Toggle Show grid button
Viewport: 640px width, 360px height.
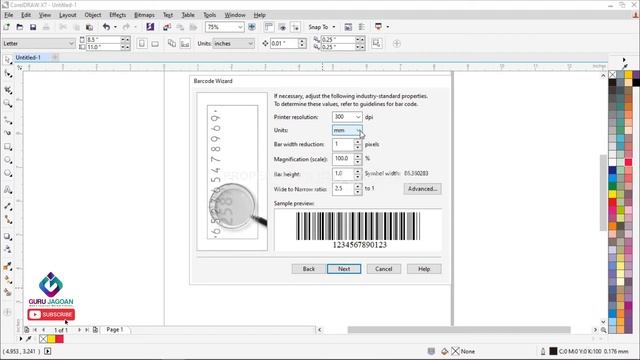[x=282, y=27]
